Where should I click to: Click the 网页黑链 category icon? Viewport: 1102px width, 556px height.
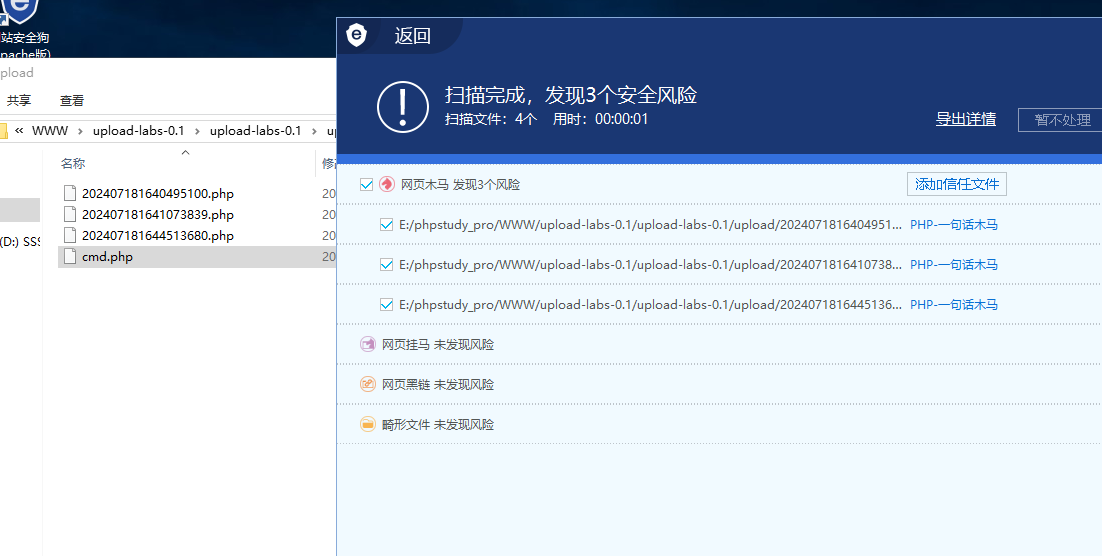click(x=368, y=384)
